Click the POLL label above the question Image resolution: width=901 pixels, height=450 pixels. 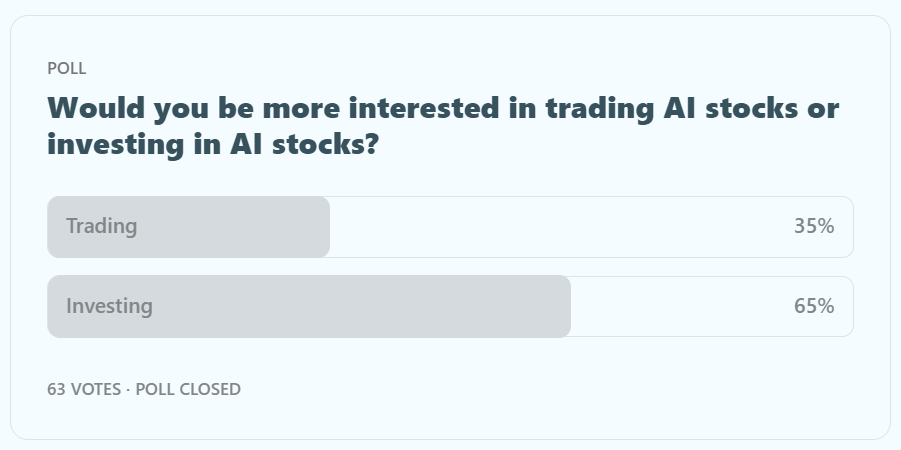pos(66,69)
